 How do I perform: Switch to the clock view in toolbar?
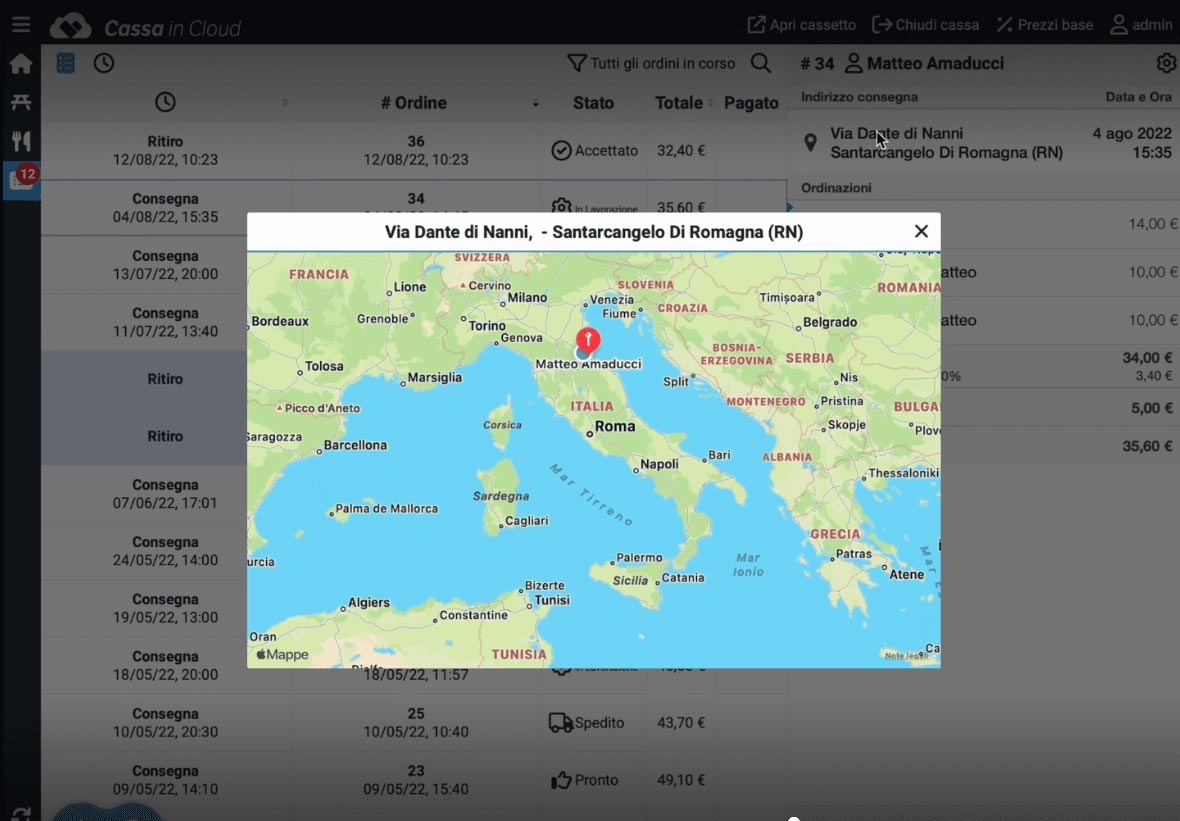coord(104,63)
